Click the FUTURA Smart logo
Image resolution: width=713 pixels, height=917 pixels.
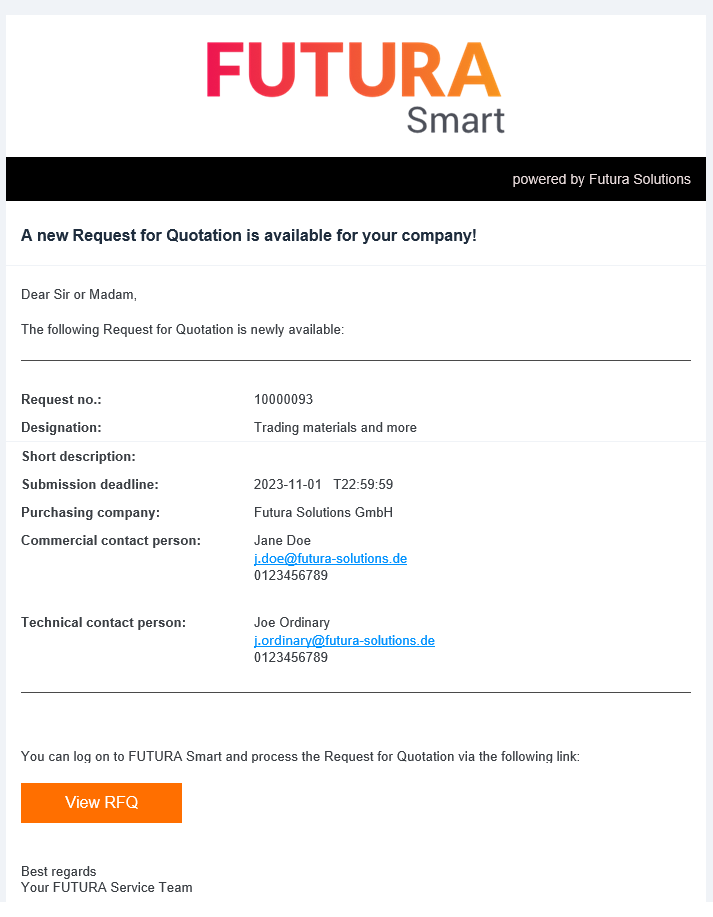coord(355,87)
